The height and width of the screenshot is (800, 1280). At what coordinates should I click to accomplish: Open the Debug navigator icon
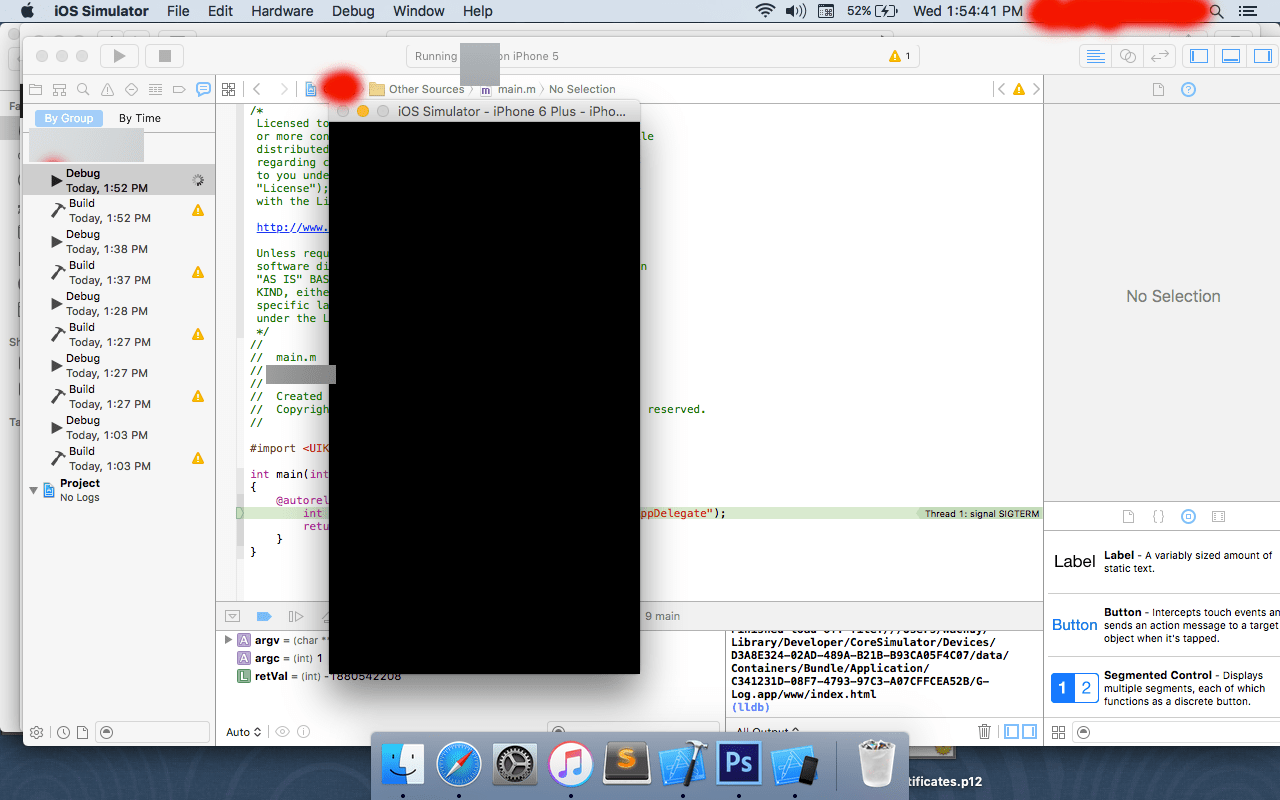[155, 89]
